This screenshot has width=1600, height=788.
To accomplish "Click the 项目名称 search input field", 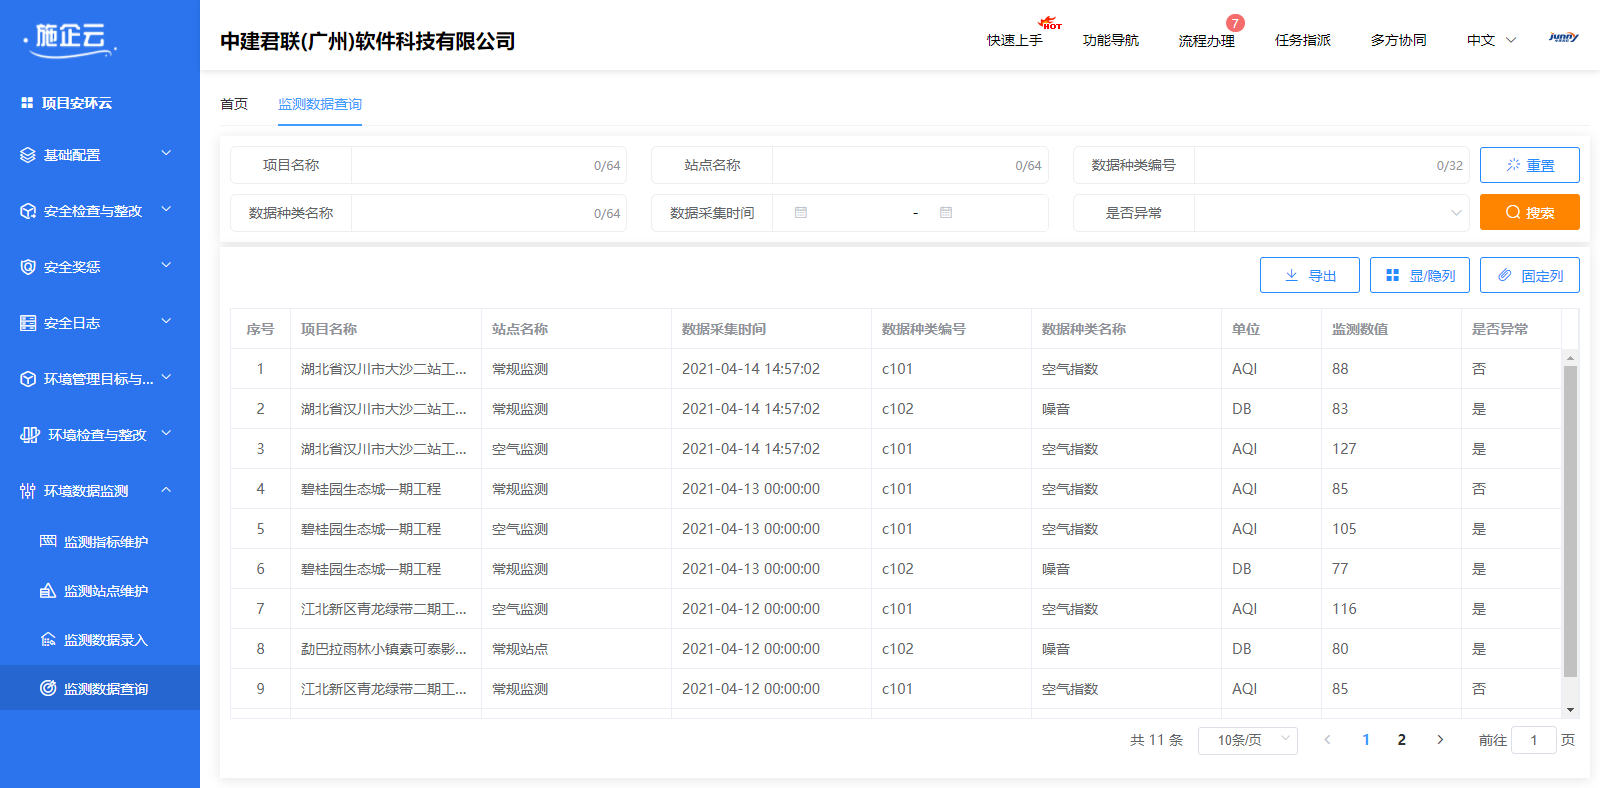I will coord(470,165).
